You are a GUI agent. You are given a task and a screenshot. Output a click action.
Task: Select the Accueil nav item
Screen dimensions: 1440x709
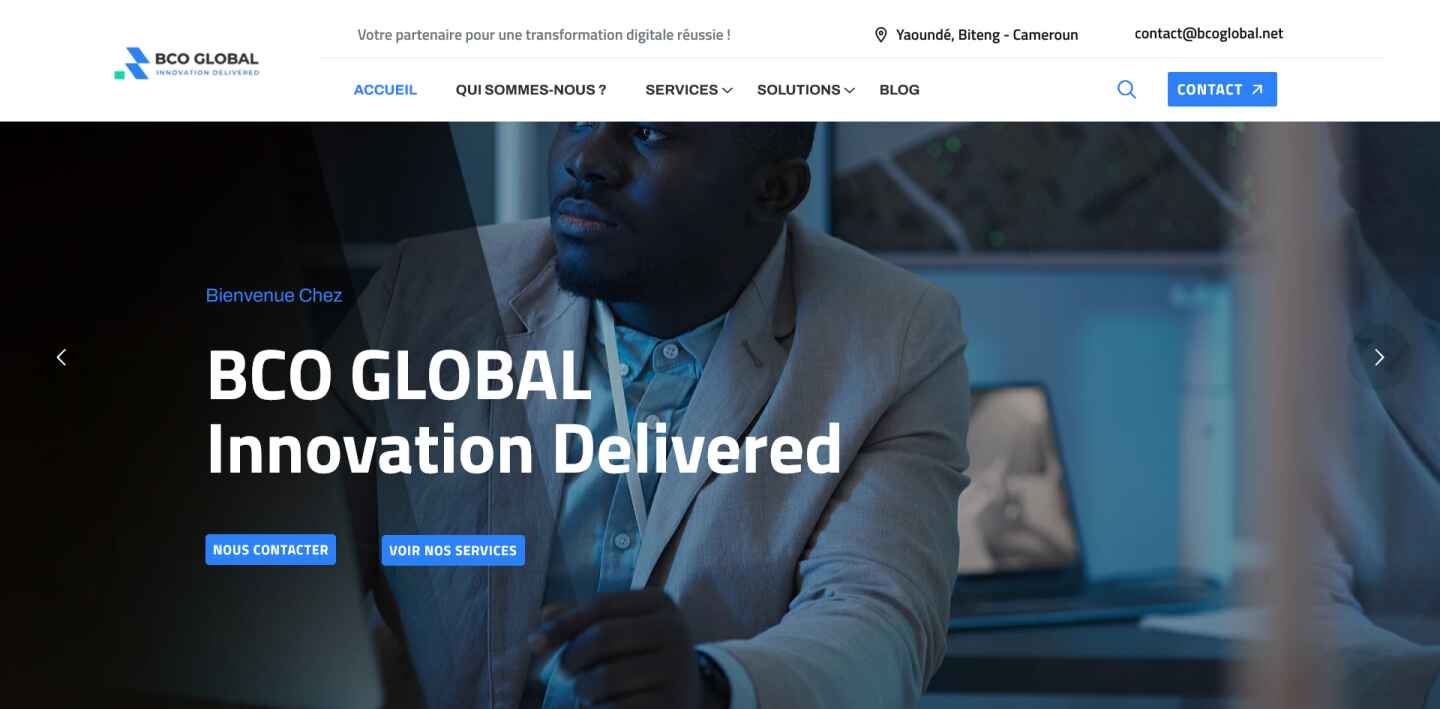[385, 90]
